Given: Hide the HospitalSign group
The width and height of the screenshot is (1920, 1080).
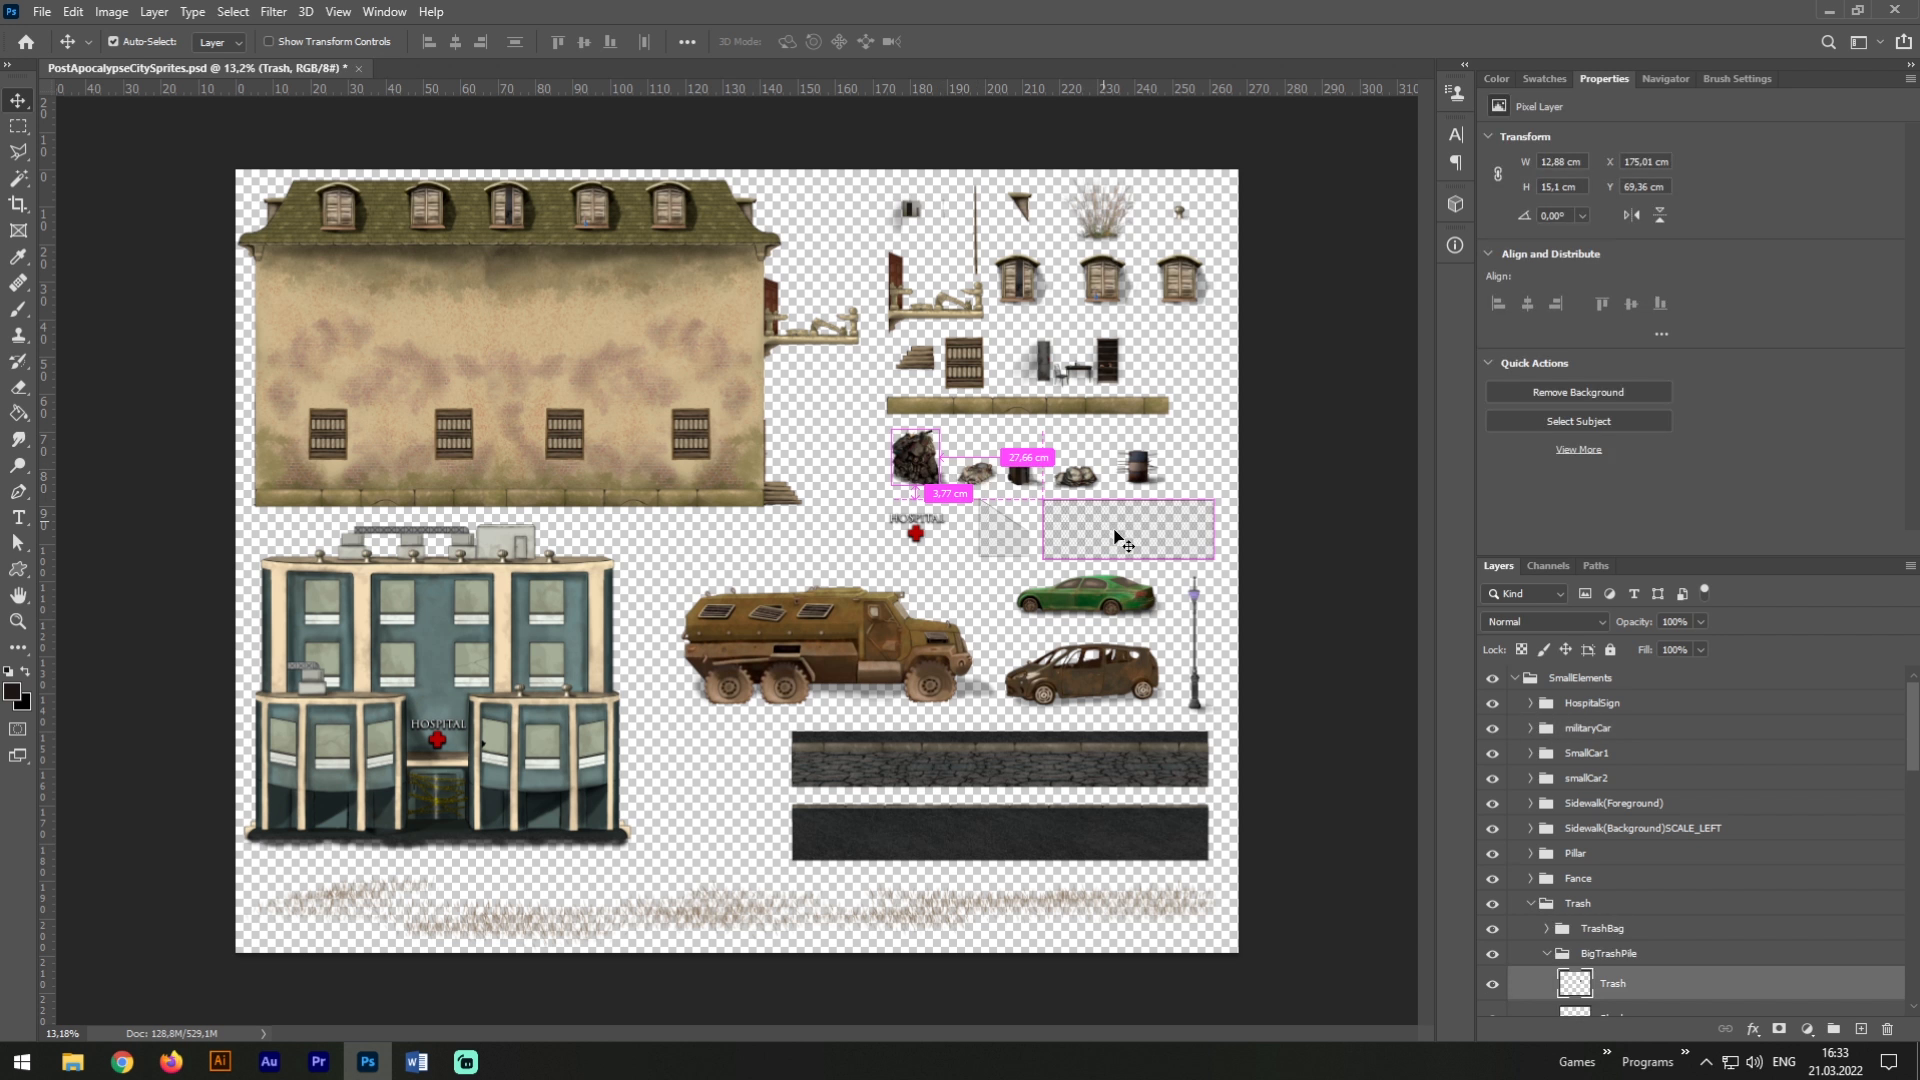Looking at the screenshot, I should 1492,703.
